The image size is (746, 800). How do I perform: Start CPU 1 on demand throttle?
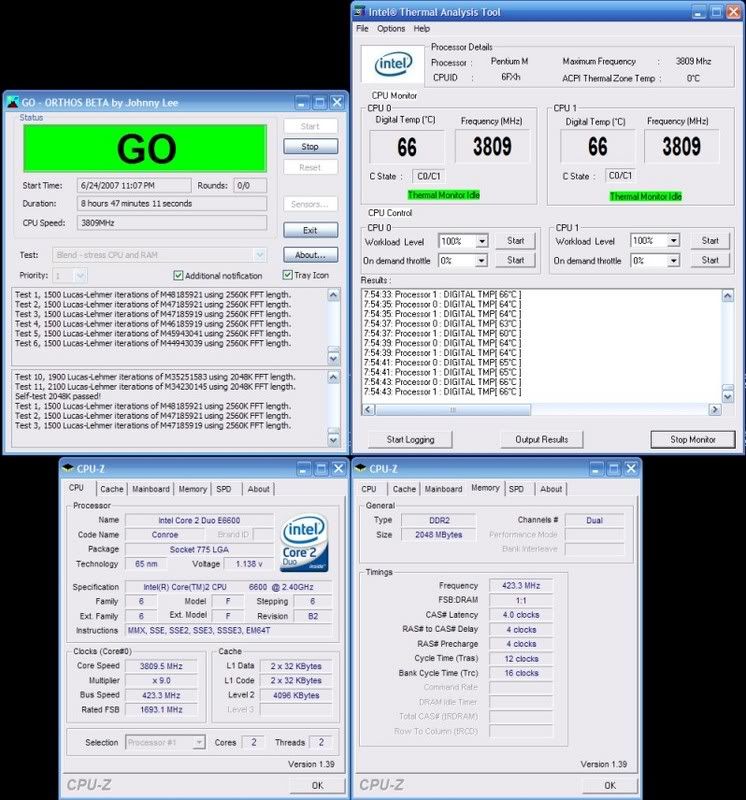(710, 260)
